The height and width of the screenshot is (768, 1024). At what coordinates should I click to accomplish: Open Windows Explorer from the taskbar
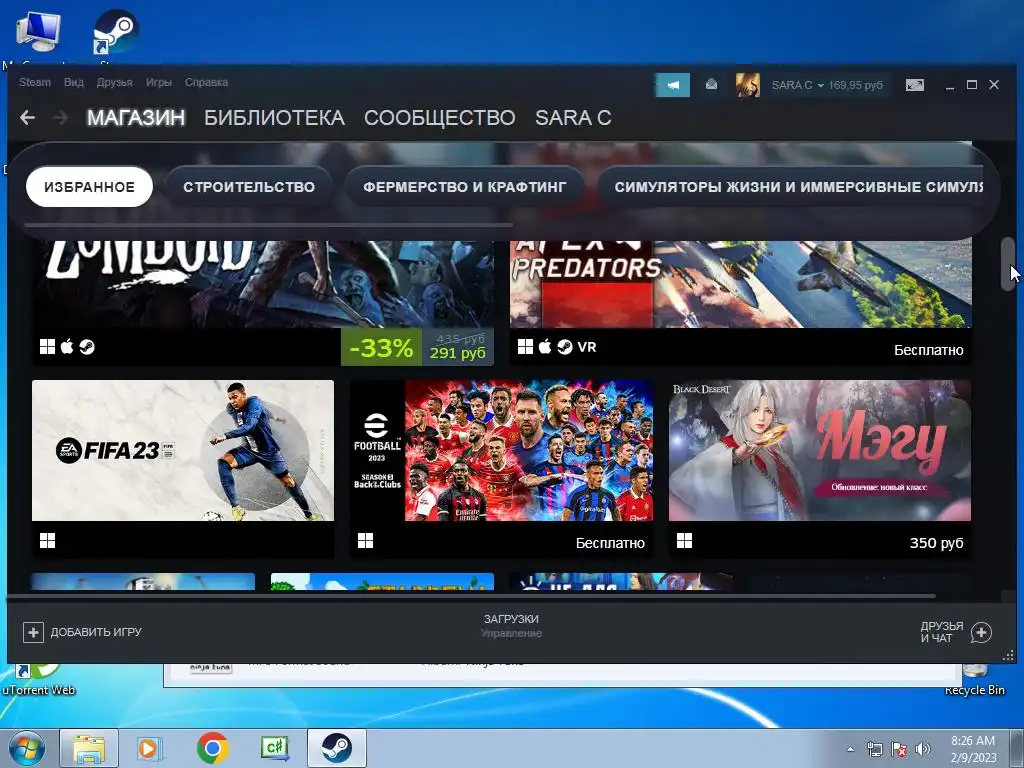[x=89, y=748]
